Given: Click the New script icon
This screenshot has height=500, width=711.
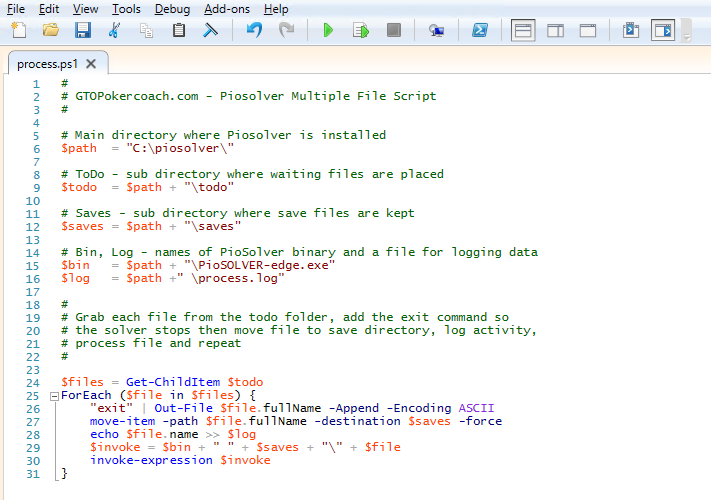Looking at the screenshot, I should click(18, 31).
